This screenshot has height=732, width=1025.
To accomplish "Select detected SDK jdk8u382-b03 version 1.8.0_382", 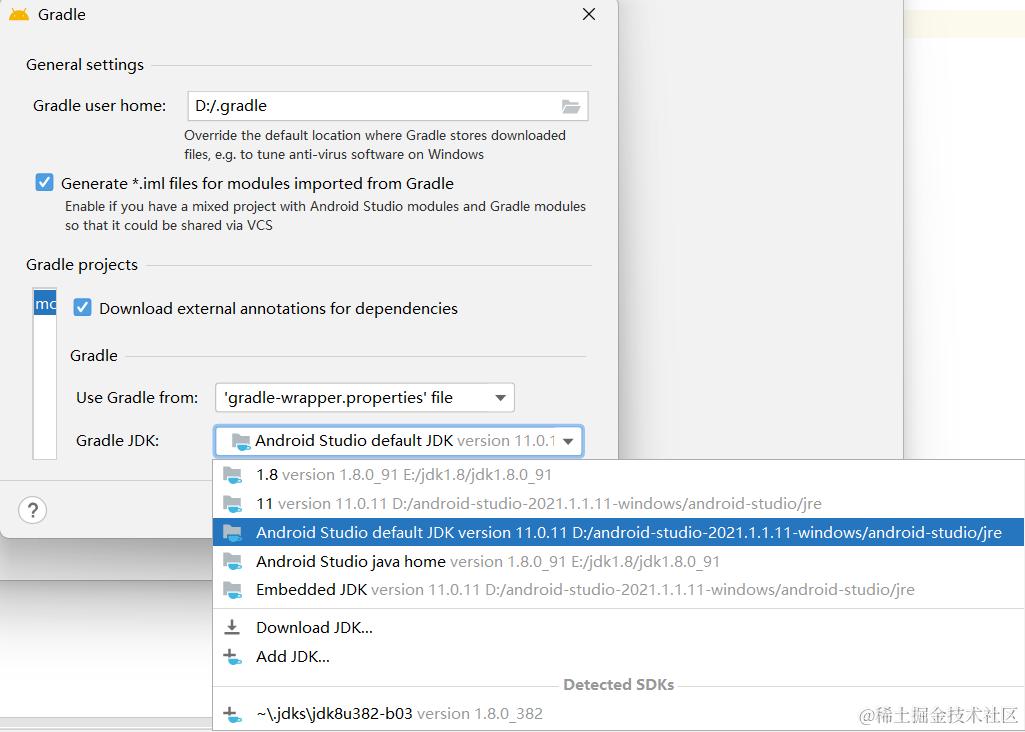I will click(x=400, y=714).
